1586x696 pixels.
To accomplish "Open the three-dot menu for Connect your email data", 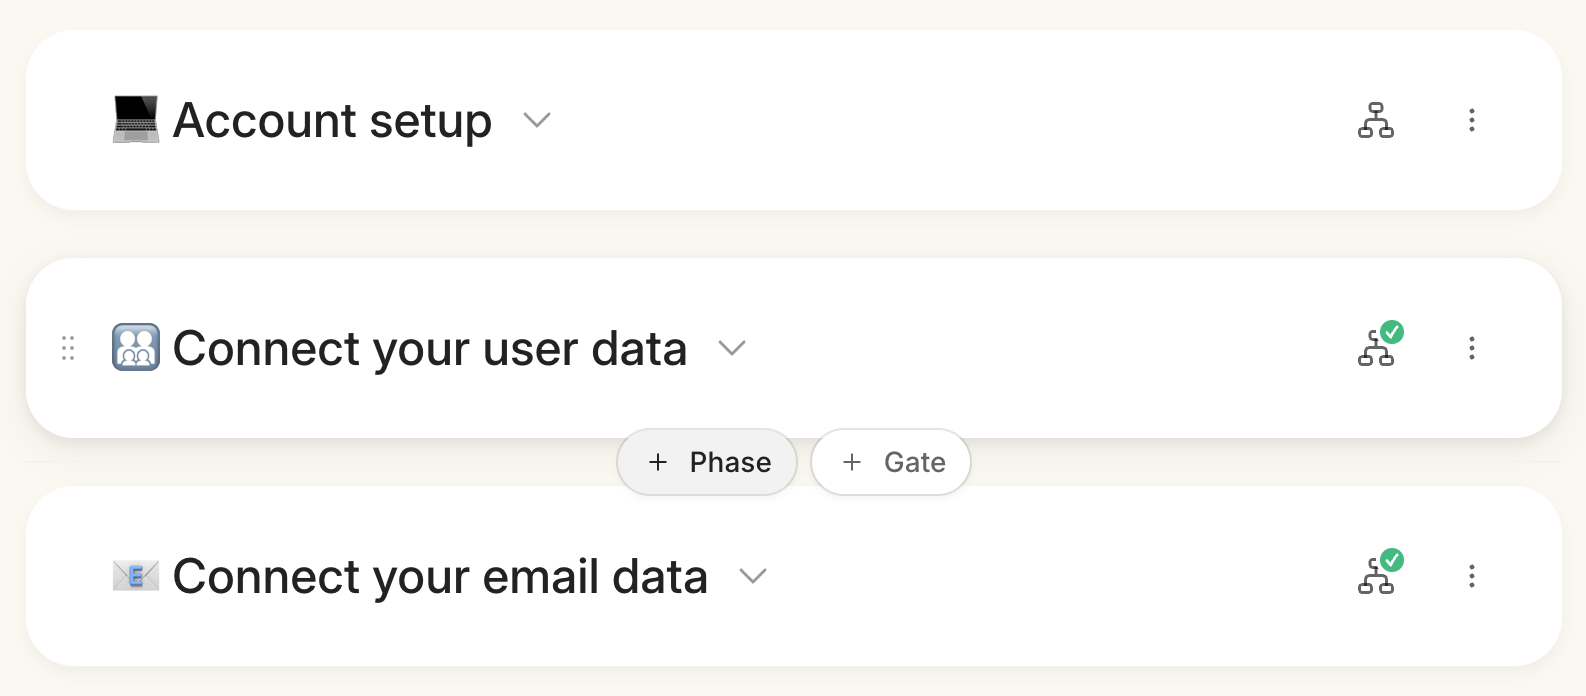I will pos(1471,576).
